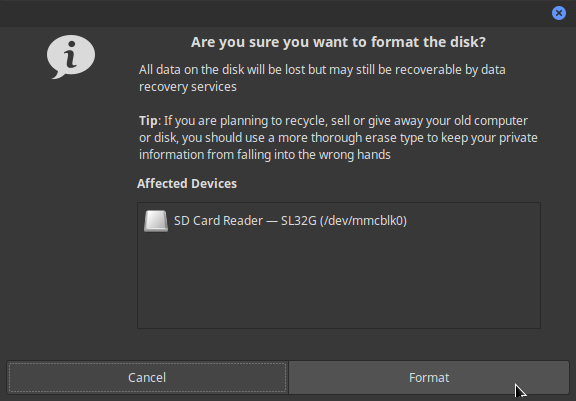The height and width of the screenshot is (401, 576).
Task: Click the 'Are you sure' dialog heading
Action: point(338,42)
